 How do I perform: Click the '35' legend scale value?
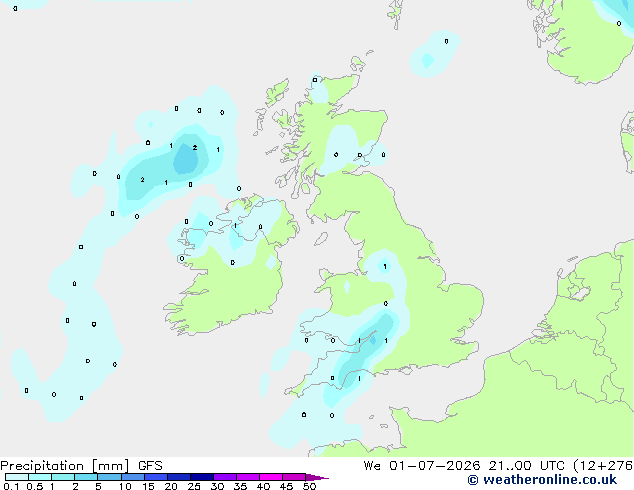[240, 486]
